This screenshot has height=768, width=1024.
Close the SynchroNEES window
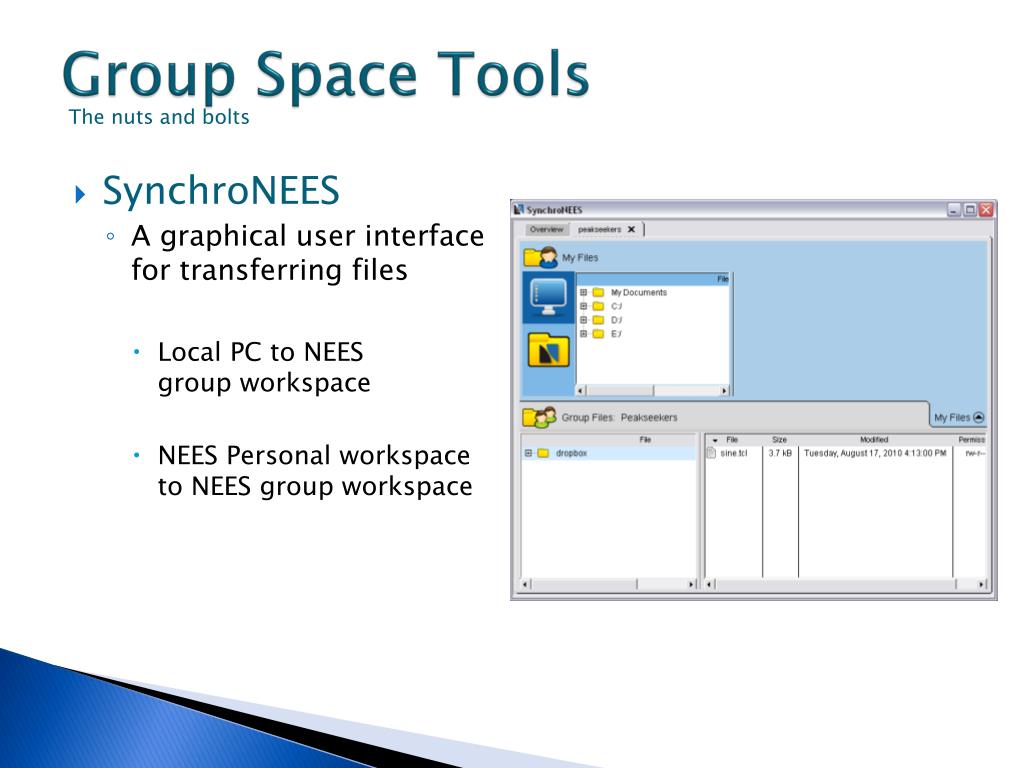pyautogui.click(x=986, y=210)
